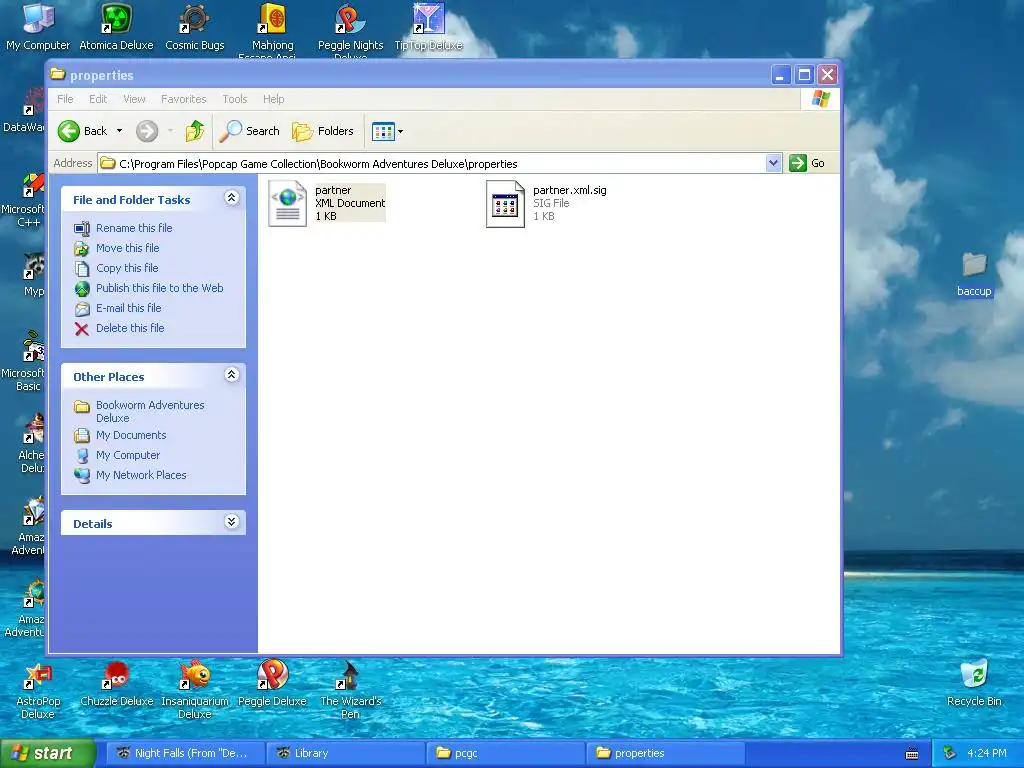This screenshot has width=1024, height=768.
Task: Click the tray icon beside the clock
Action: click(950, 754)
